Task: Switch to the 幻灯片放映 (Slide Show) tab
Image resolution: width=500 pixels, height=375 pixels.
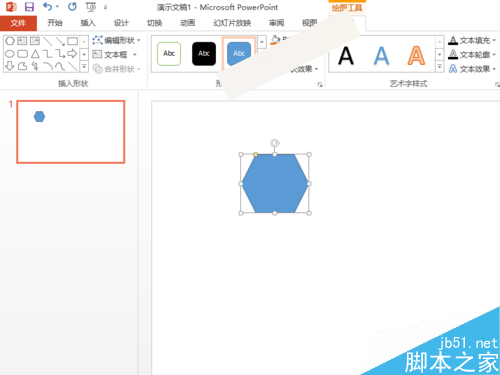Action: tap(232, 23)
